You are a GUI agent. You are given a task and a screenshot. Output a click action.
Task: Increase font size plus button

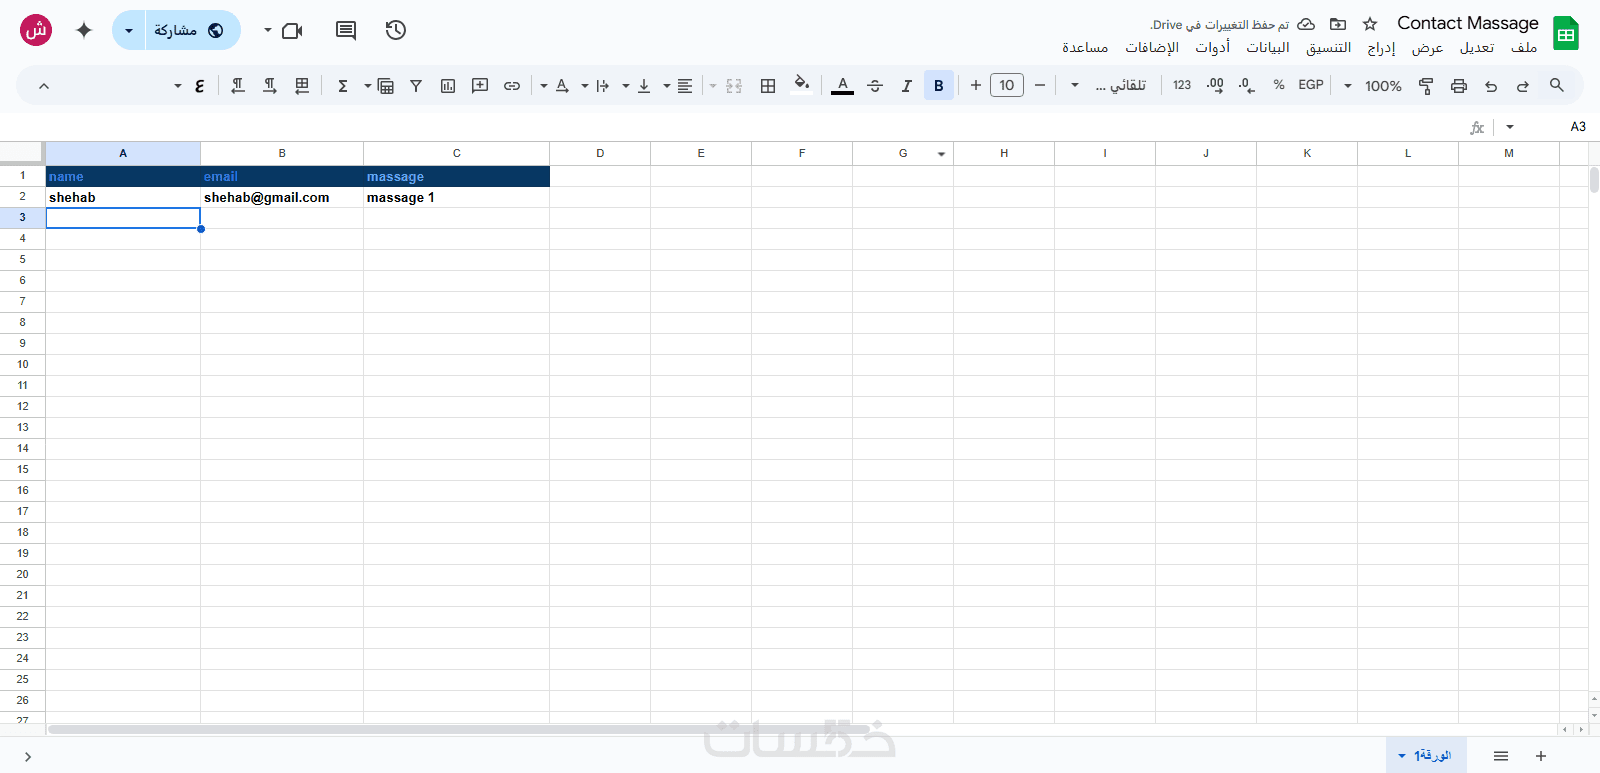tap(976, 85)
